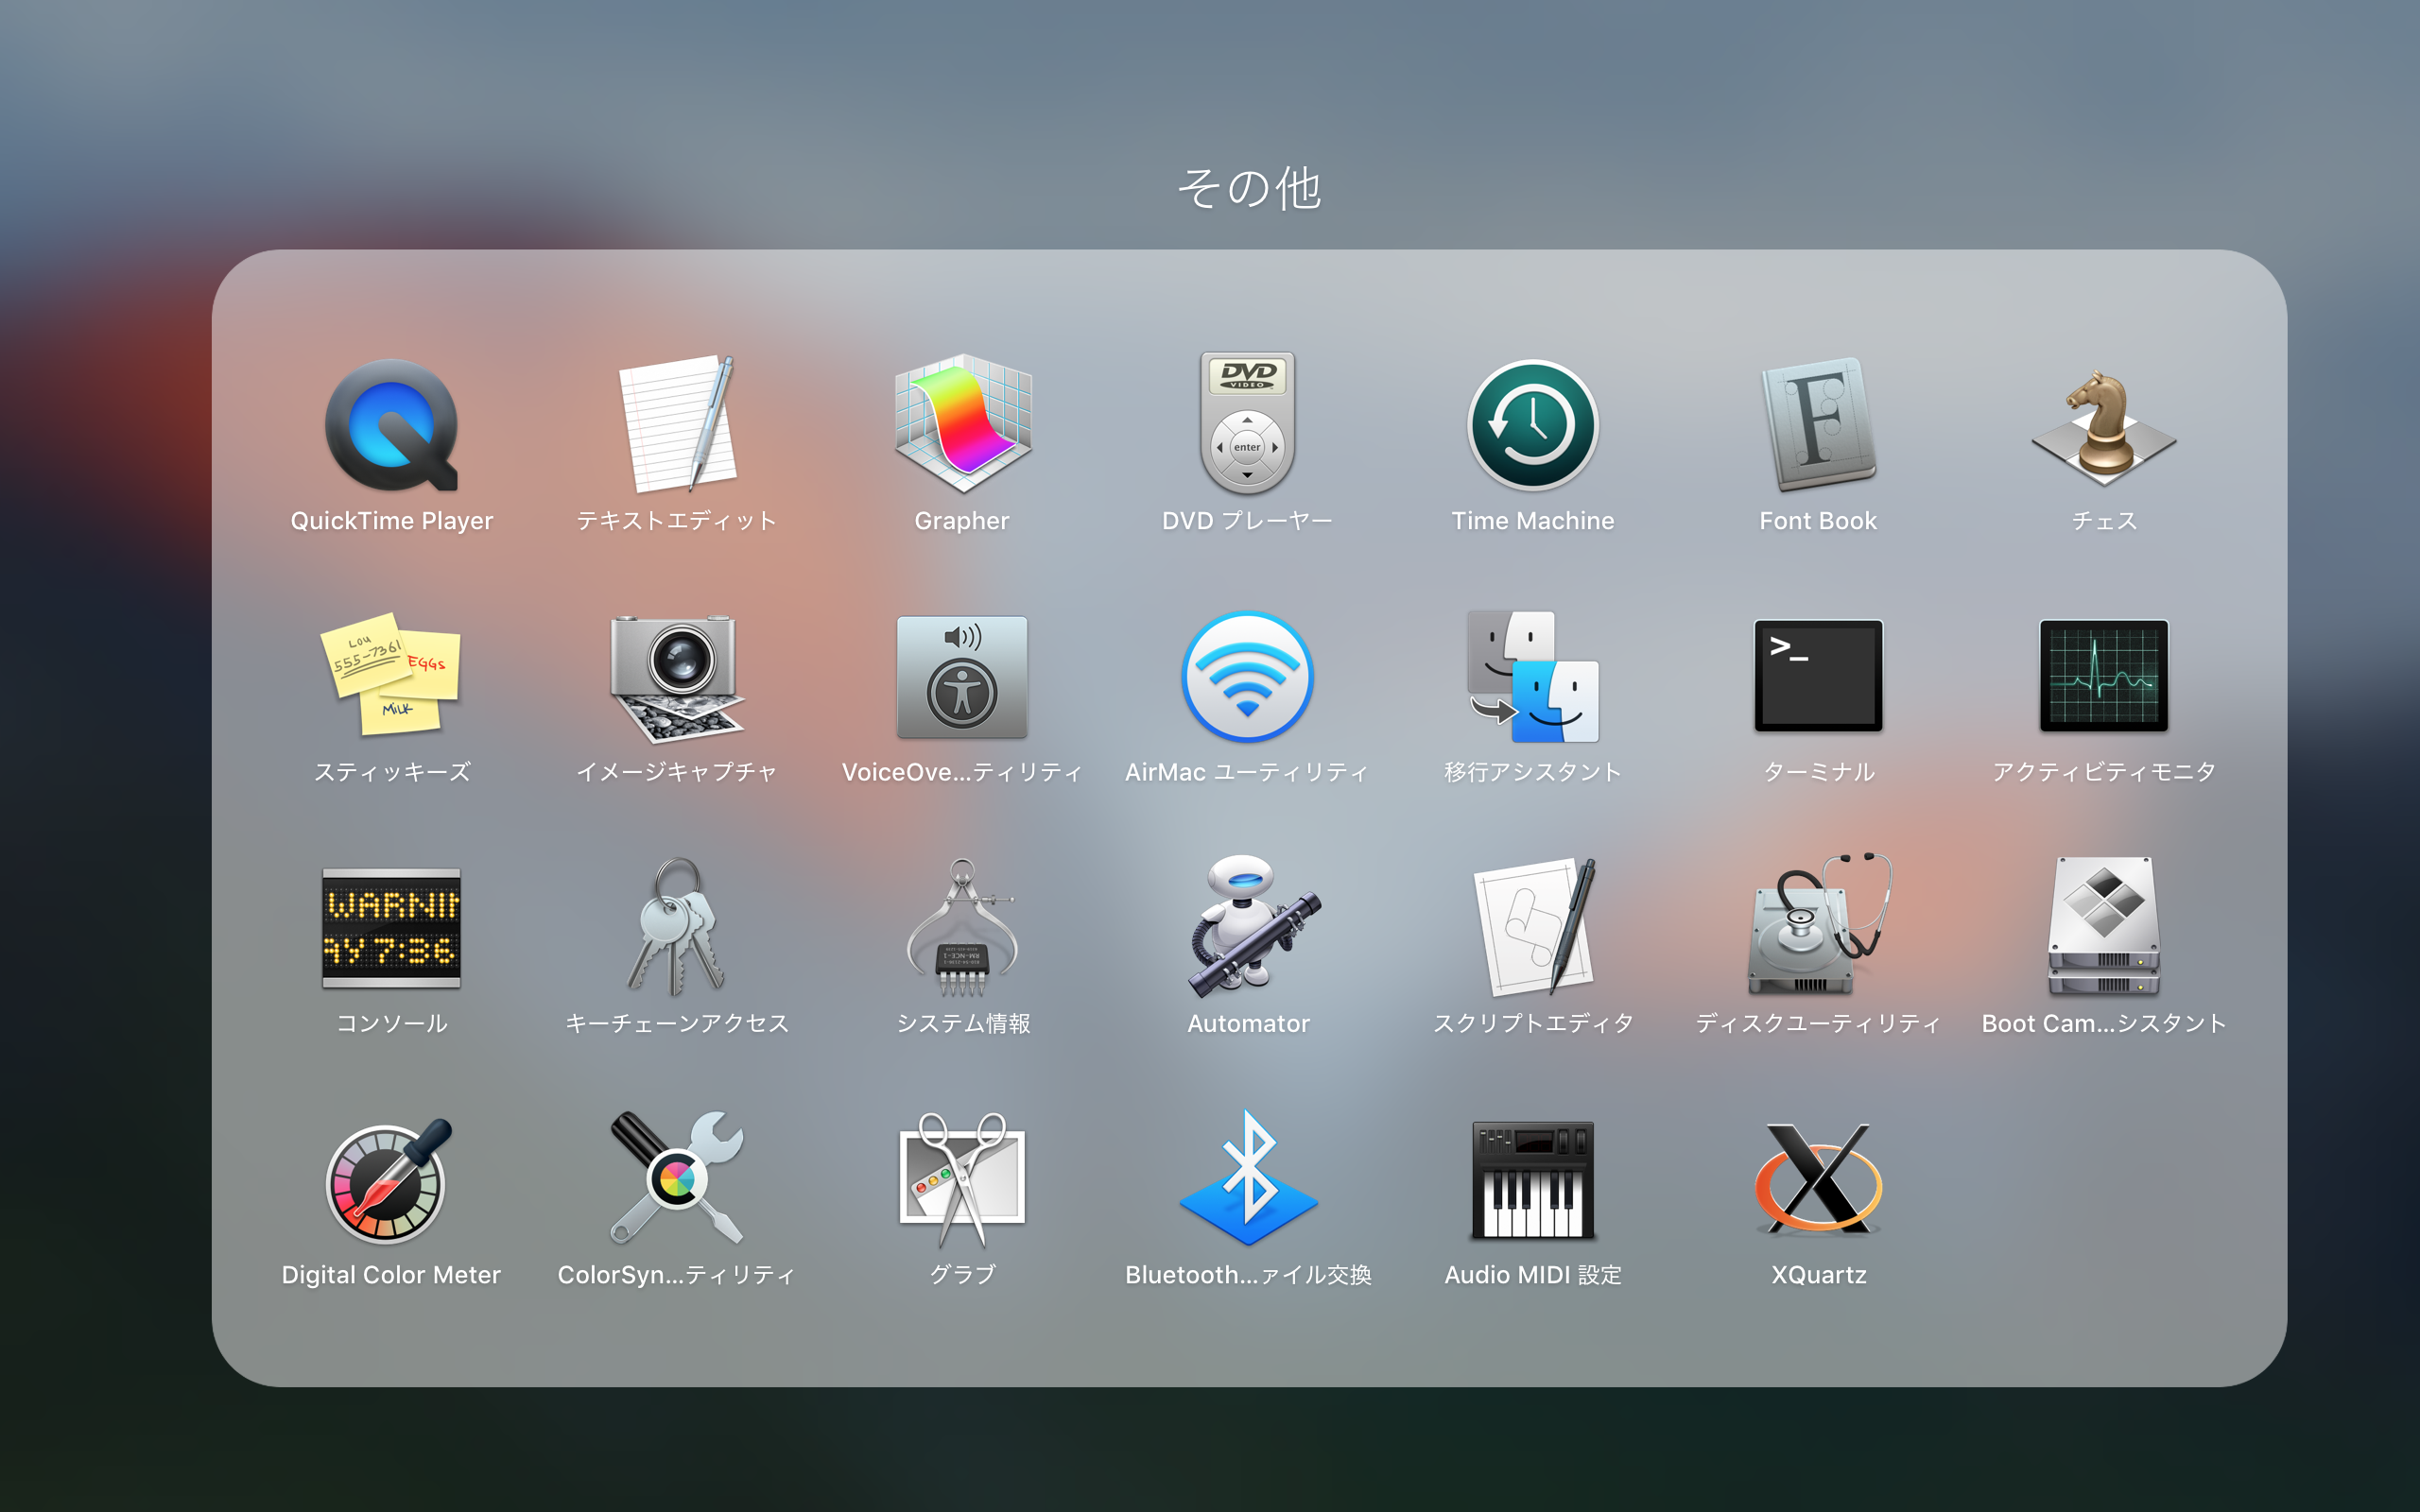Launch Digital Color Meter icon
The image size is (2420, 1512).
[x=390, y=1180]
